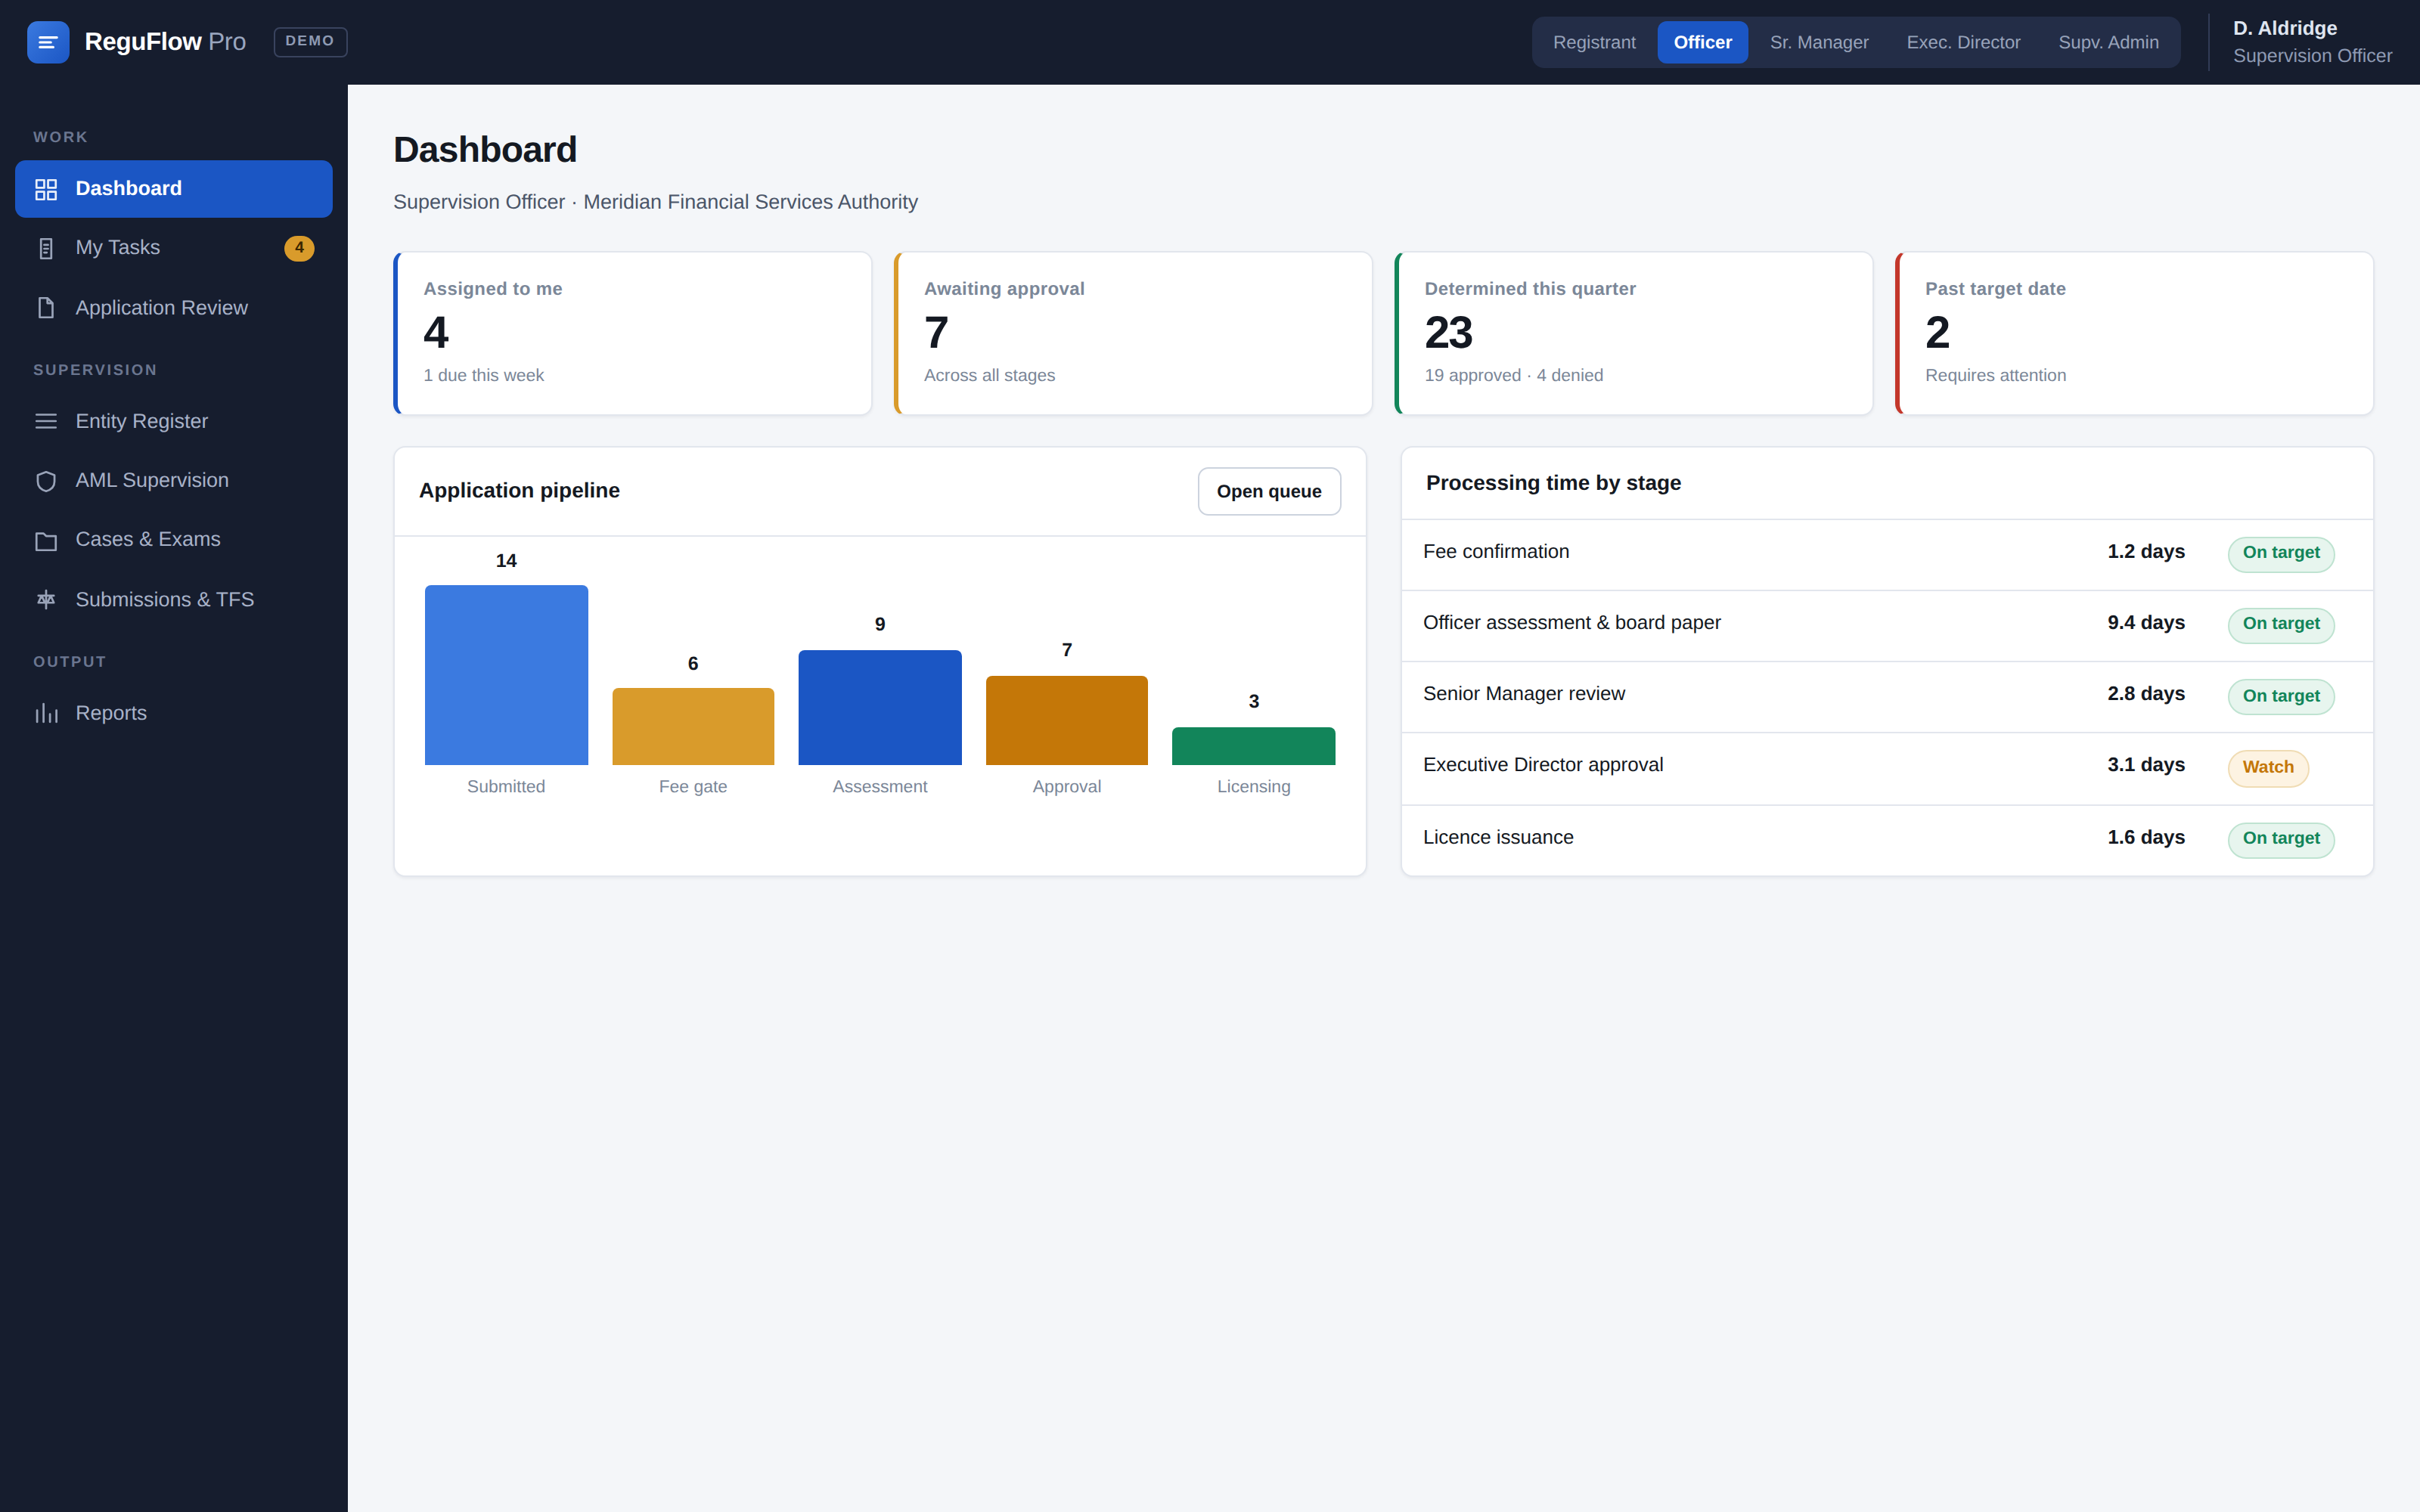Click the AML Supervision shield icon
Image resolution: width=2420 pixels, height=1512 pixels.
[46, 481]
